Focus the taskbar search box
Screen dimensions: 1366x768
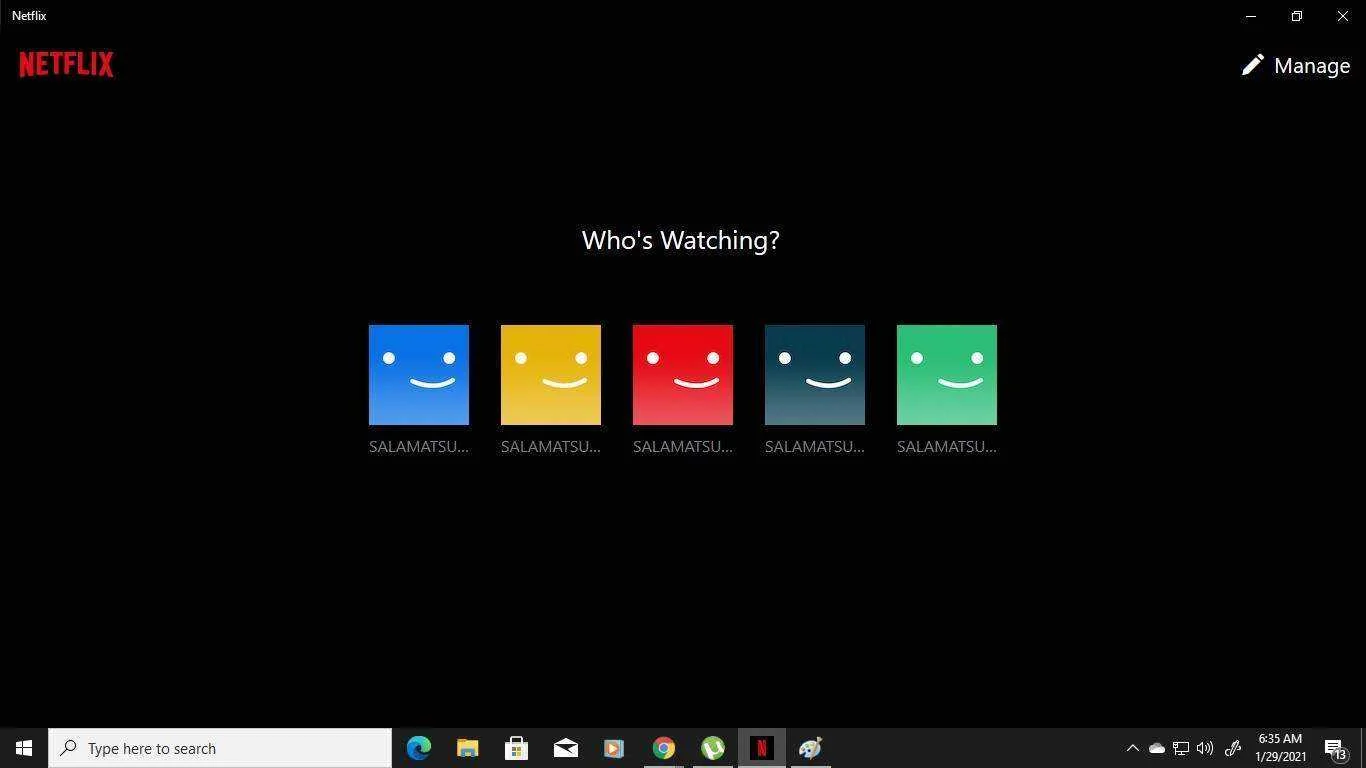220,748
